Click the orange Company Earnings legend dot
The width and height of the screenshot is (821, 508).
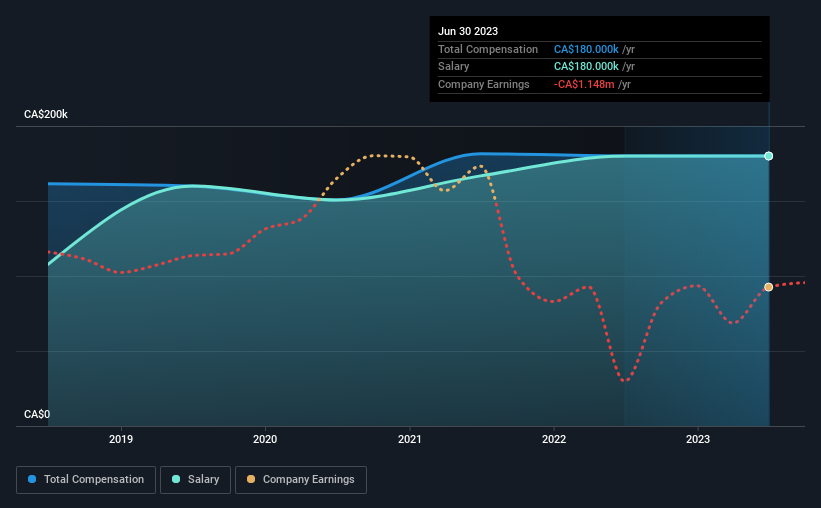tap(251, 479)
